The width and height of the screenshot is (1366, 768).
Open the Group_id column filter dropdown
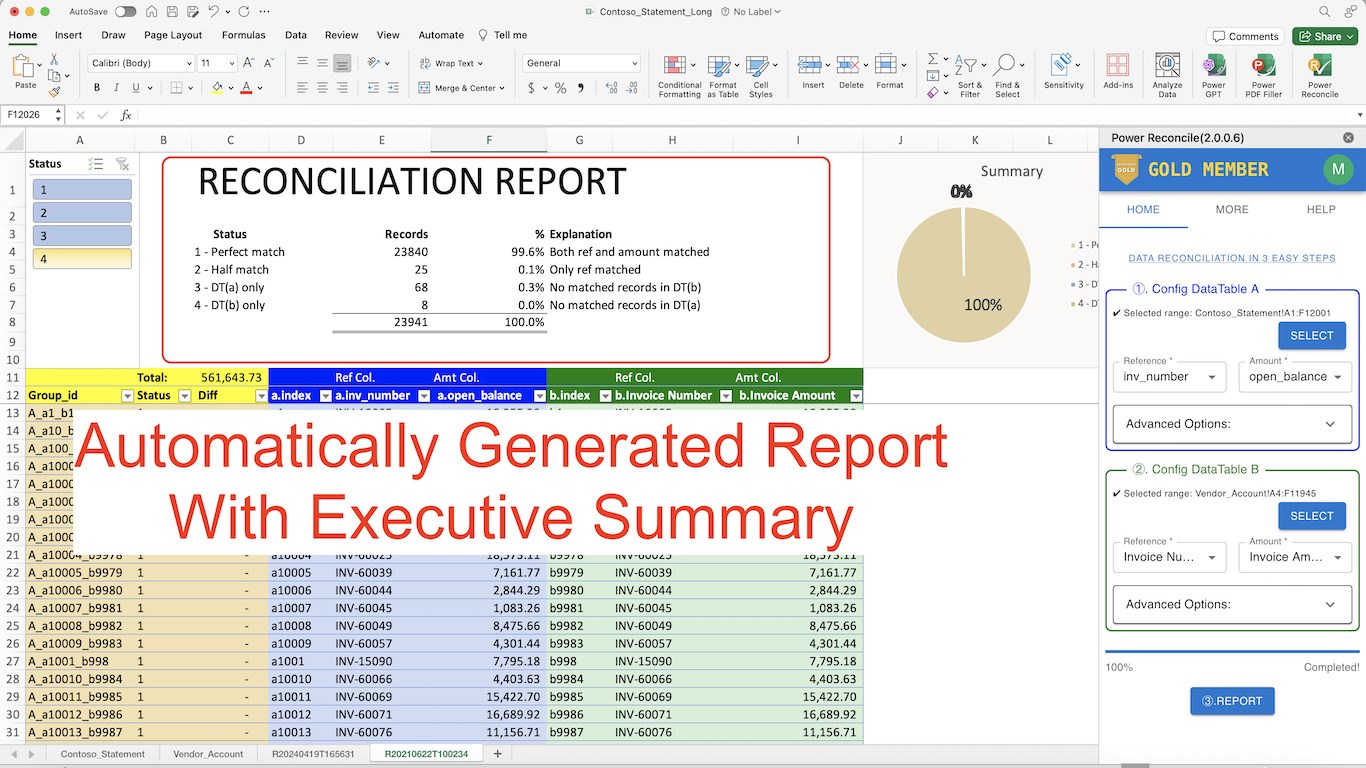pyautogui.click(x=127, y=396)
